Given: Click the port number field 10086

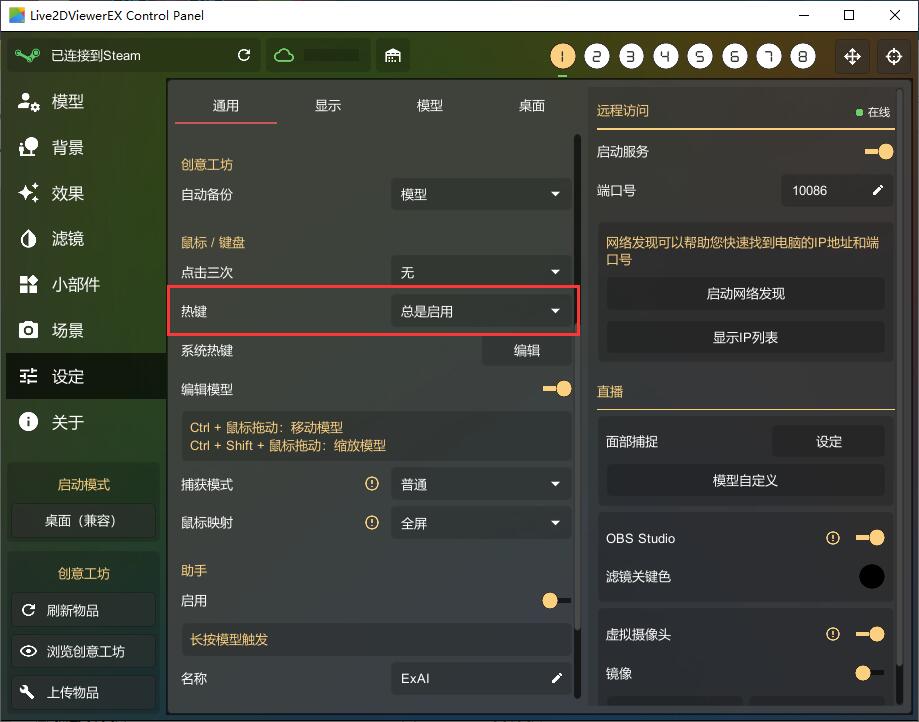Looking at the screenshot, I should tap(837, 190).
